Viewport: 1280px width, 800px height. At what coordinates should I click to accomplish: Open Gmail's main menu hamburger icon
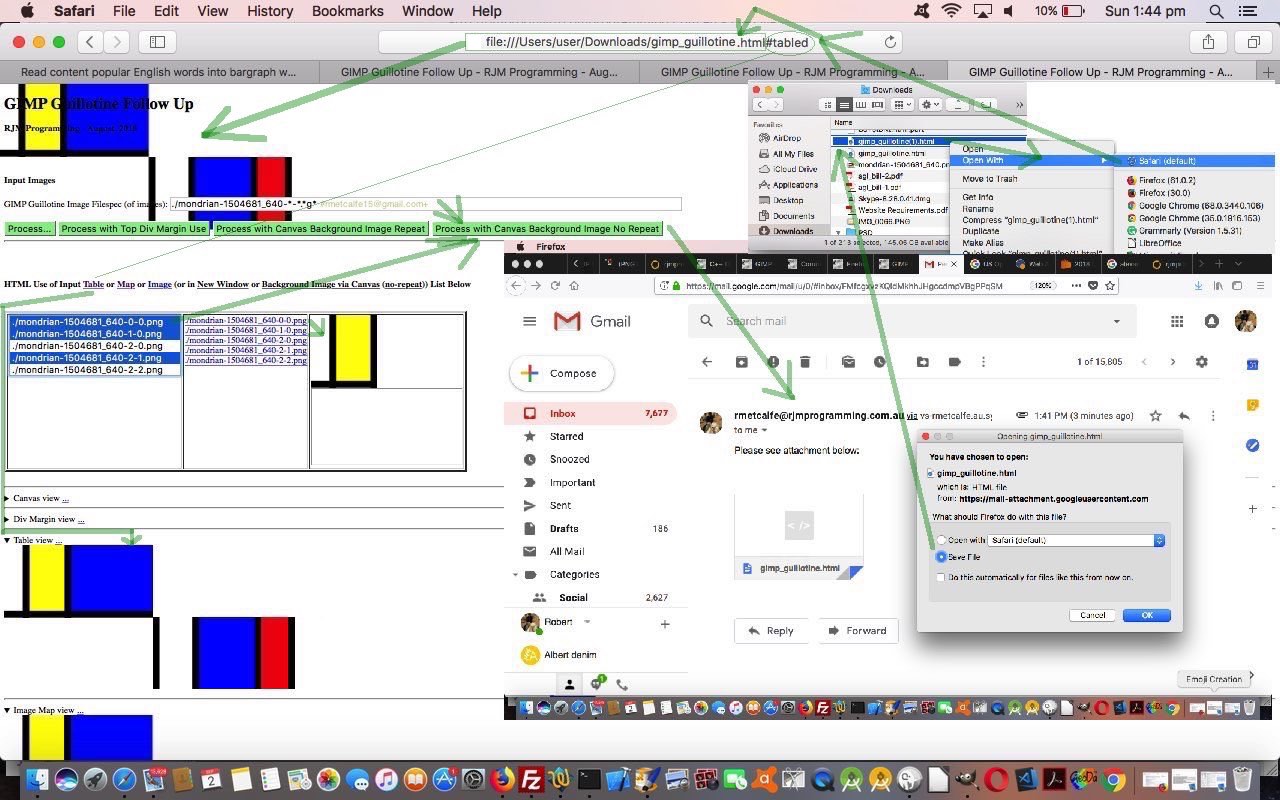point(530,321)
